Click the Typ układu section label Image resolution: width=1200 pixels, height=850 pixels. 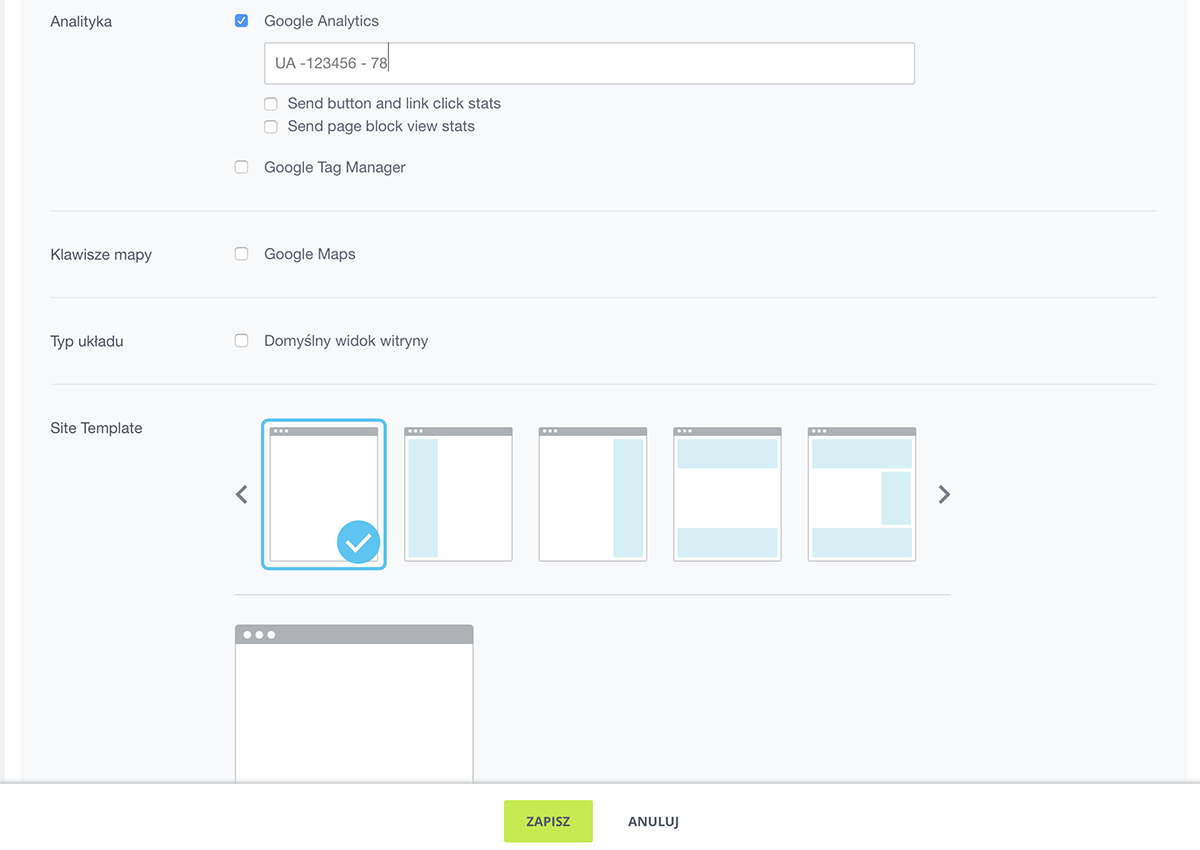click(x=87, y=341)
